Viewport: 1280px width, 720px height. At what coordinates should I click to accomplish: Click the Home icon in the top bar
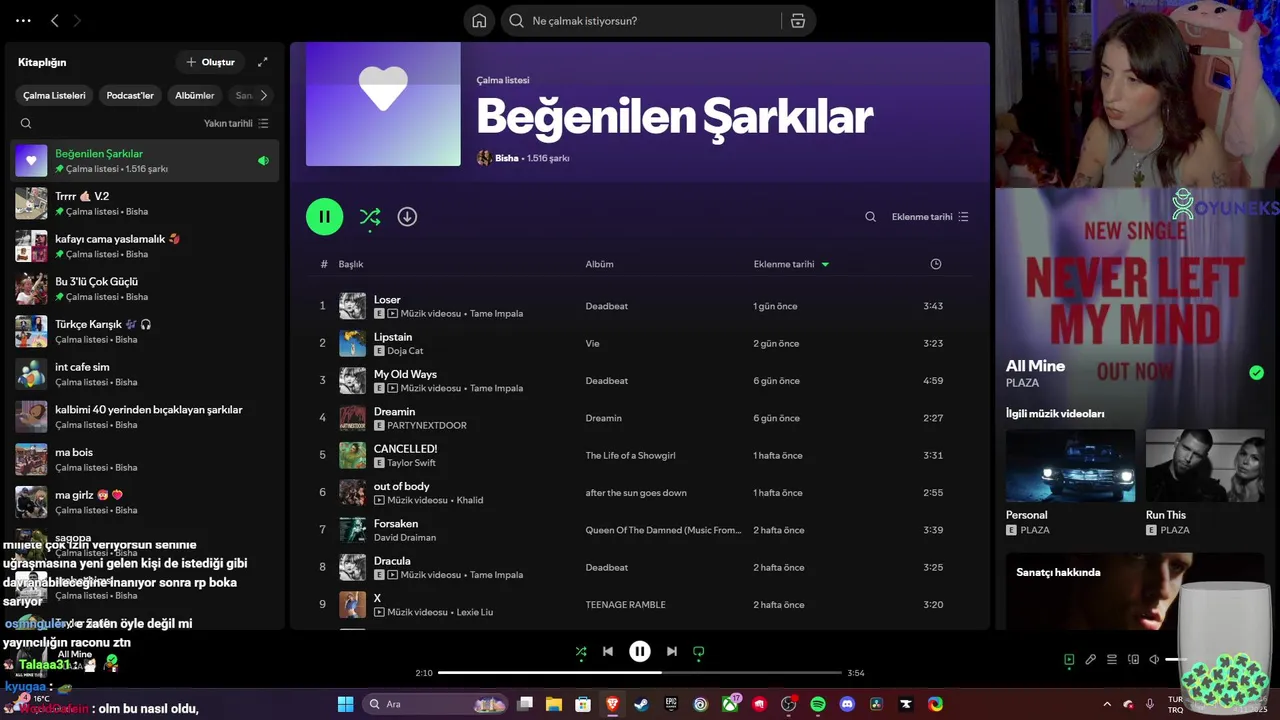(x=479, y=21)
